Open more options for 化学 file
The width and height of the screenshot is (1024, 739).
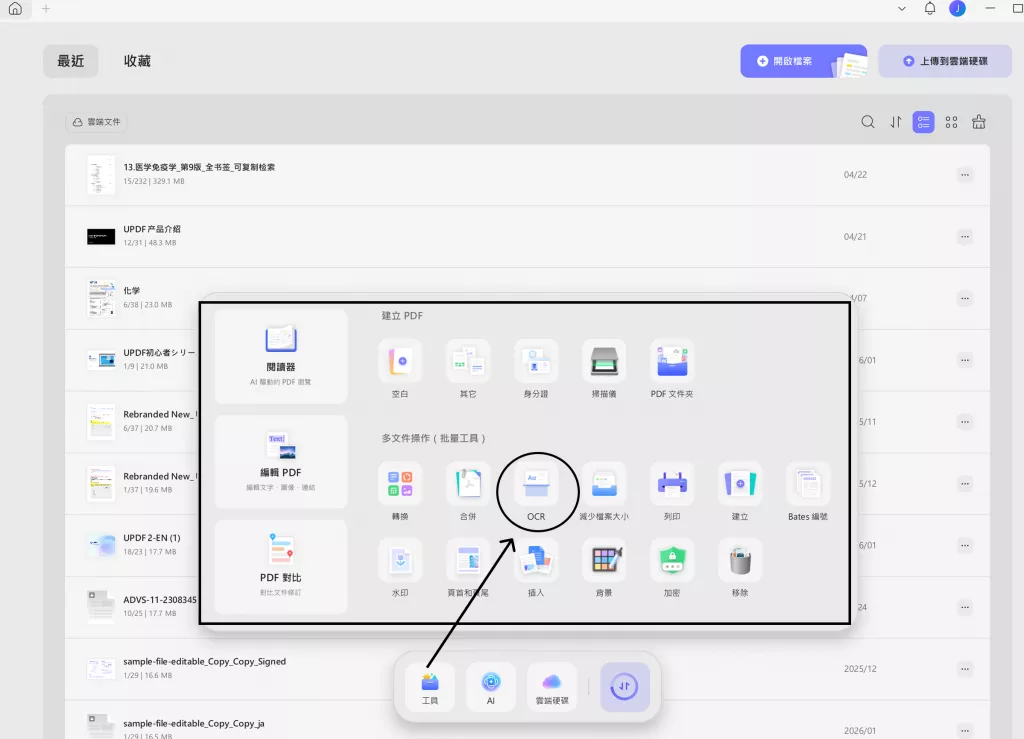(965, 298)
